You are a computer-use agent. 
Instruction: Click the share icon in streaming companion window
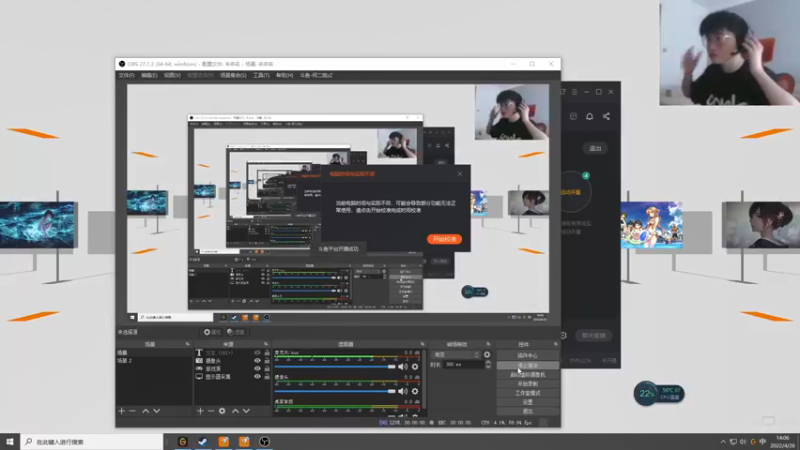[x=606, y=116]
